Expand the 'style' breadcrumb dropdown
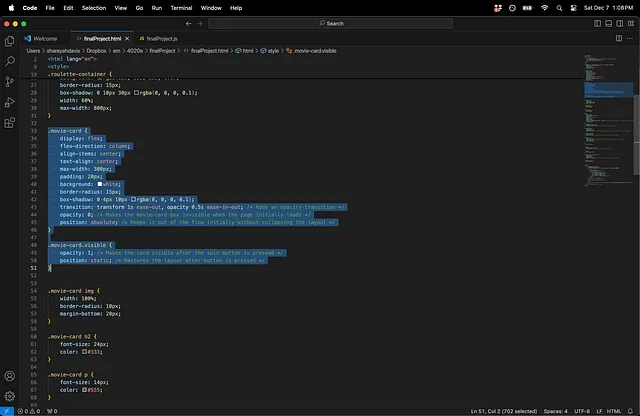Screen dimensions: 640x416 (271, 49)
